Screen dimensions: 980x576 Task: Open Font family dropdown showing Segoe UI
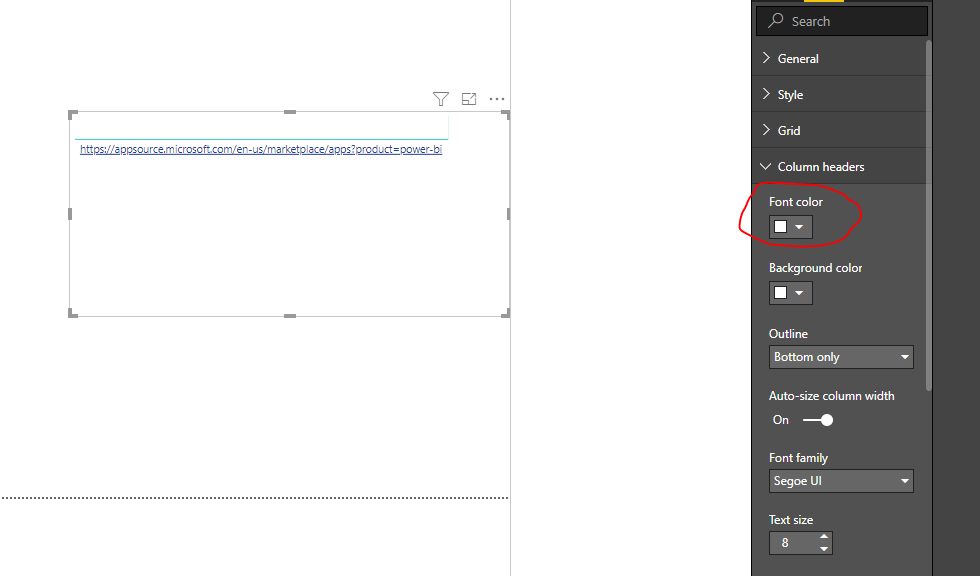(841, 481)
